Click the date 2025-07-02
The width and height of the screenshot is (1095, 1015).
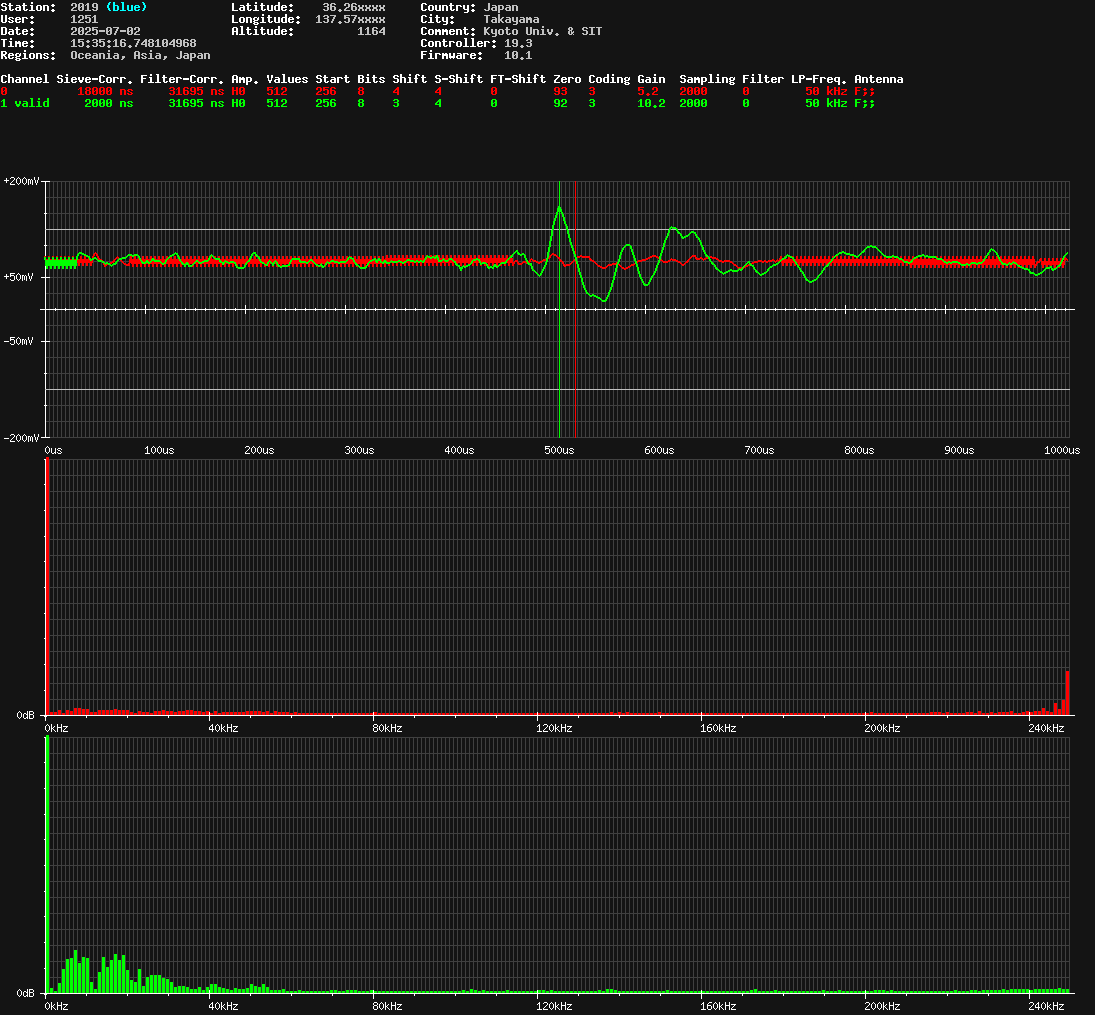click(x=105, y=31)
